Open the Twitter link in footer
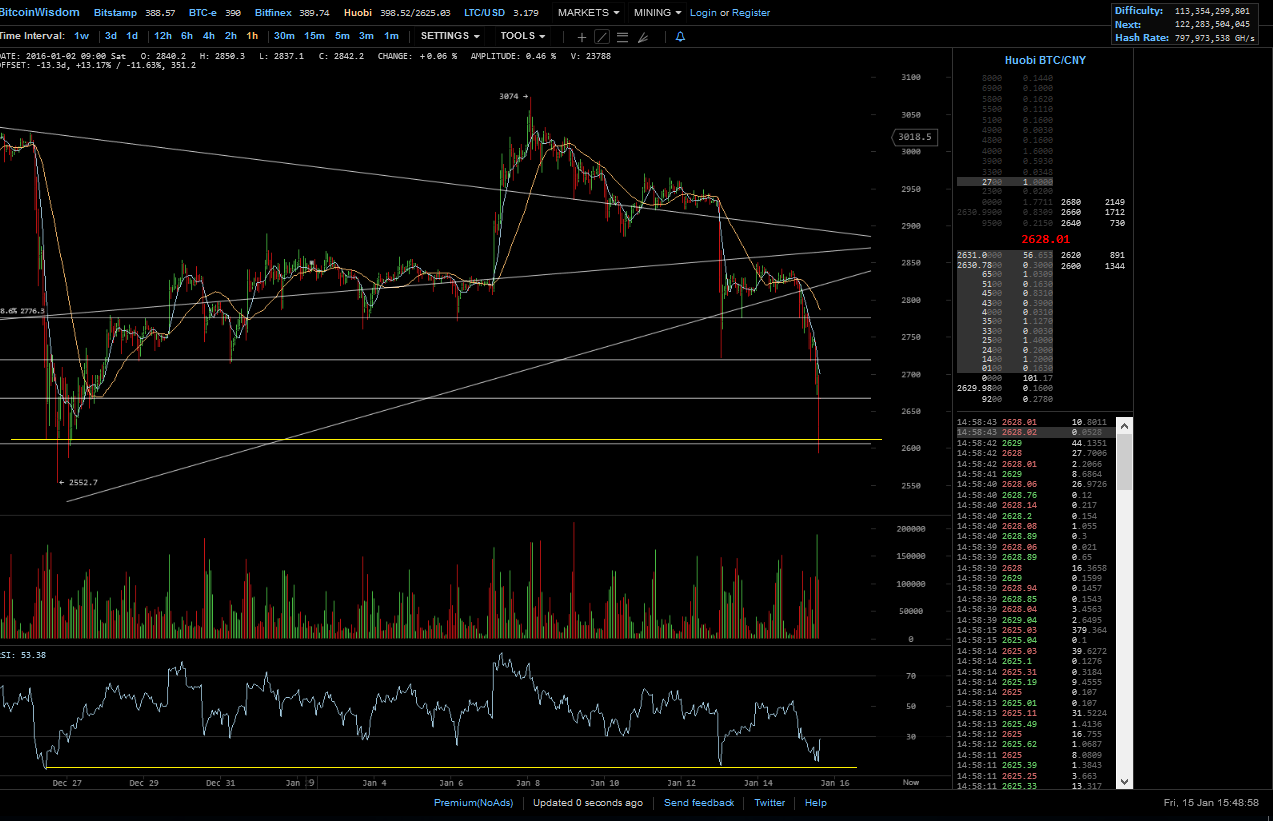The image size is (1273, 821). (x=769, y=803)
